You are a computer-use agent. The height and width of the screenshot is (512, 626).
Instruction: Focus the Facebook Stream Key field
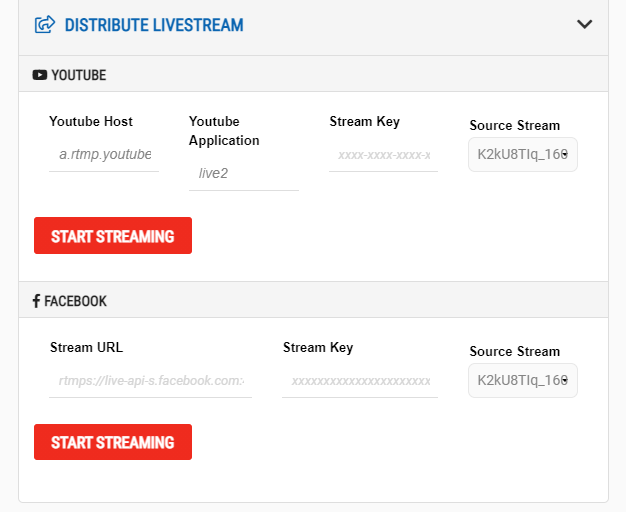click(x=360, y=381)
